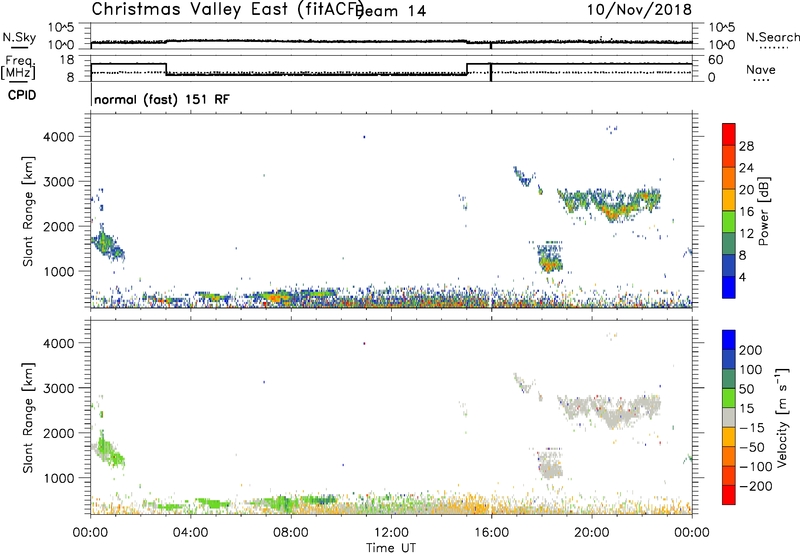Click the date '10/Nov/2018'
Image resolution: width=800 pixels, height=554 pixels.
[x=639, y=9]
